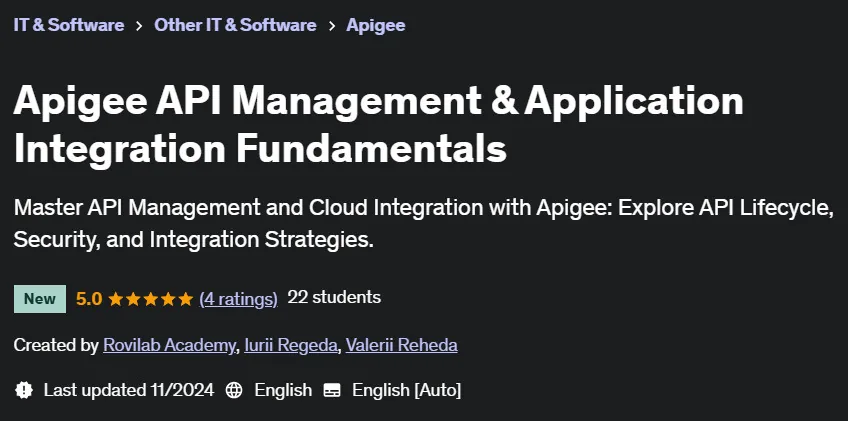This screenshot has width=848, height=421.
Task: Click the breadcrumb chevron after IT & Software
Action: coord(139,25)
